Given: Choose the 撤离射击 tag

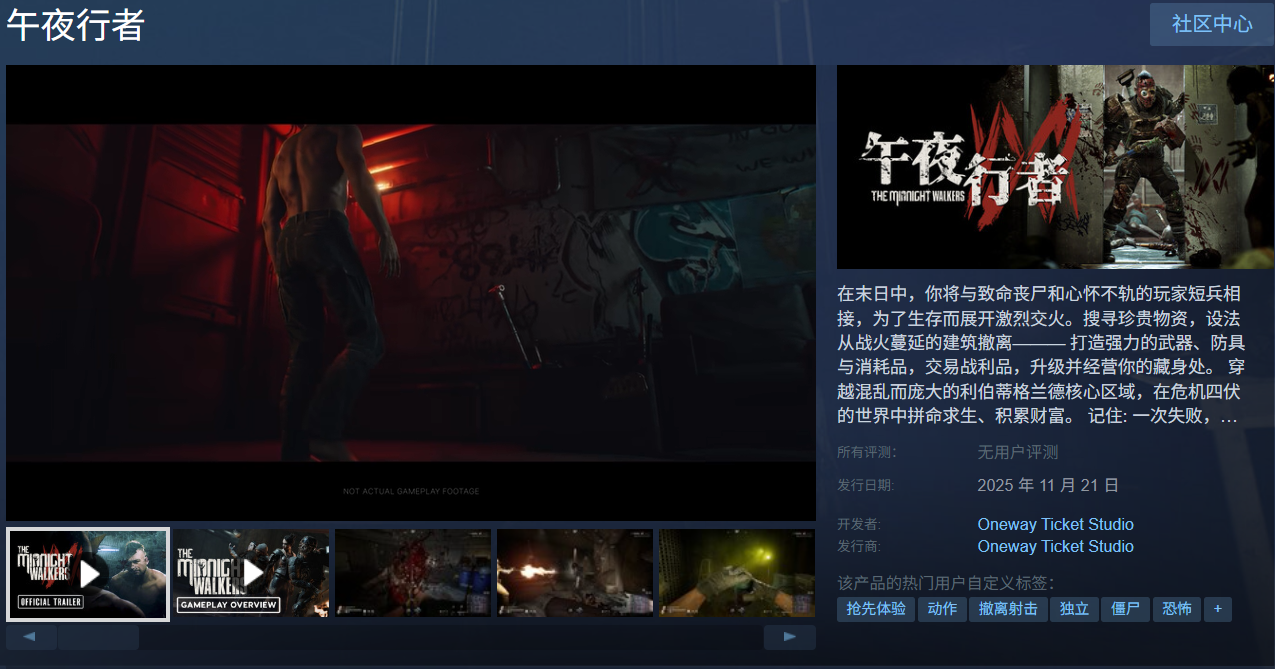Looking at the screenshot, I should [1007, 609].
